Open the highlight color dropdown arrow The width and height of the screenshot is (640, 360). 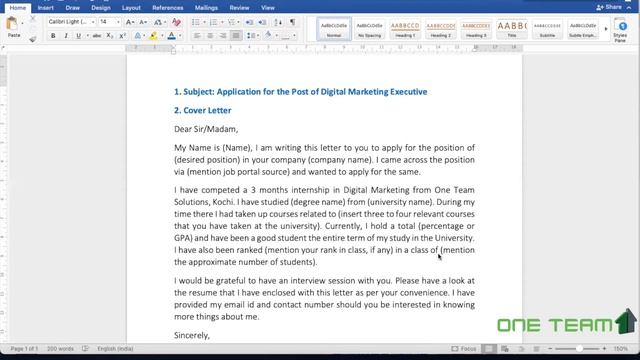coord(162,36)
